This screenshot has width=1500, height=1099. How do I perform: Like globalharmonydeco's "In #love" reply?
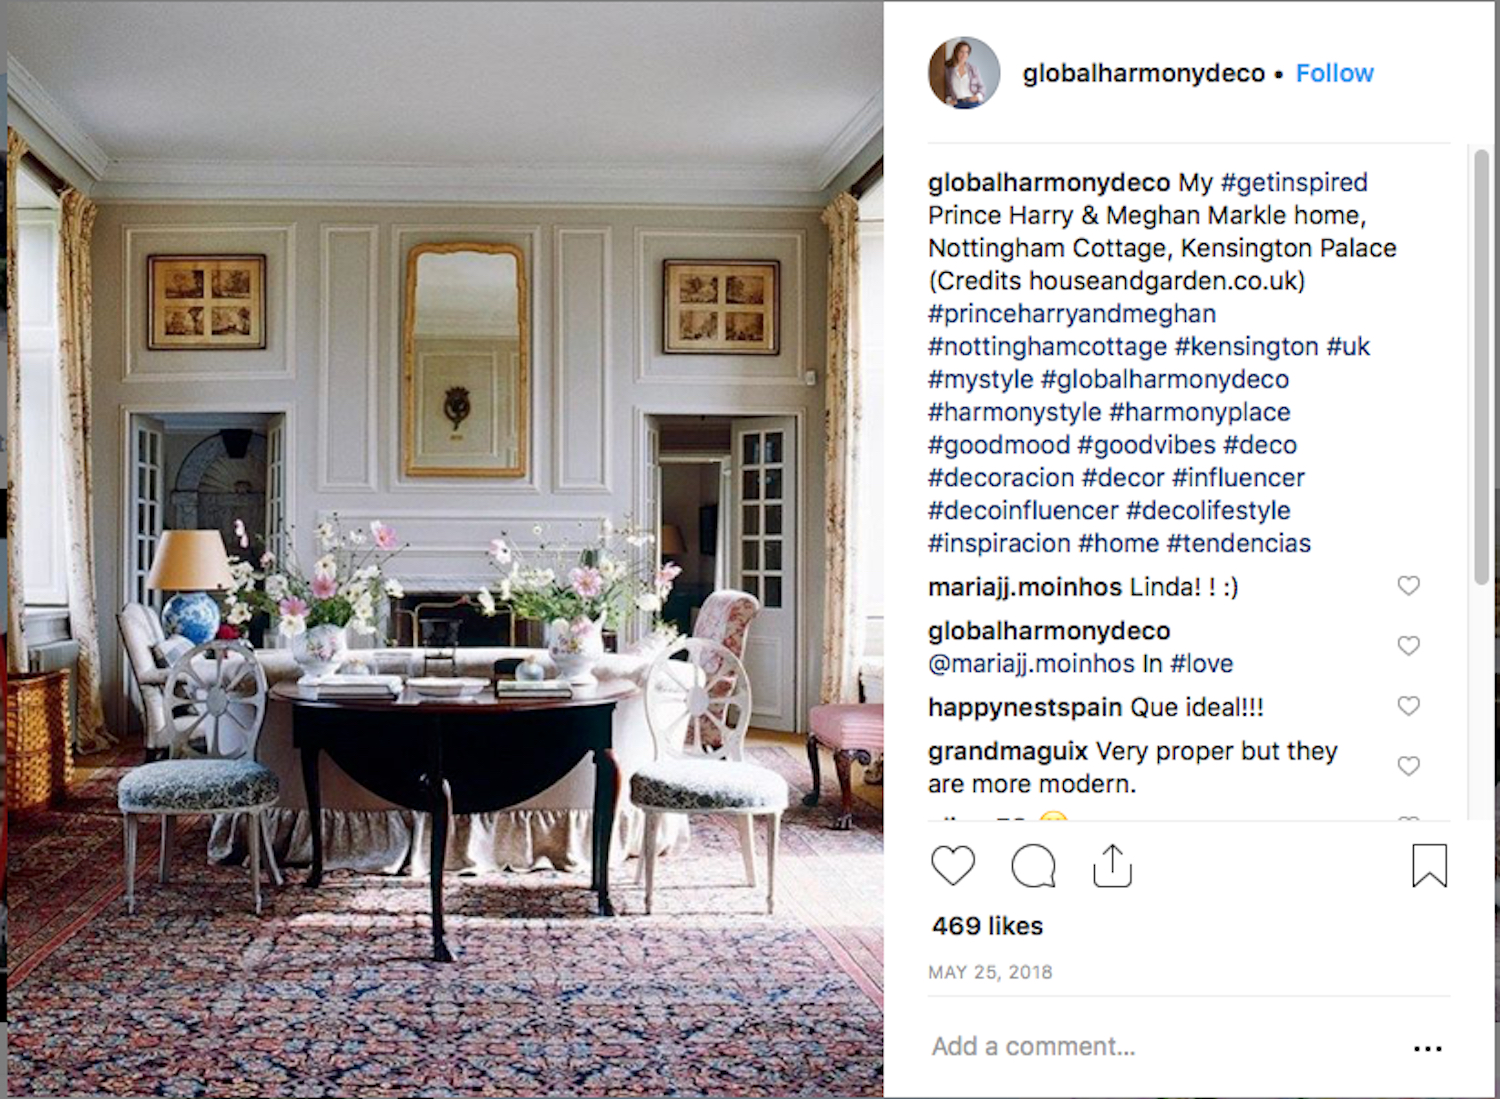click(1408, 646)
